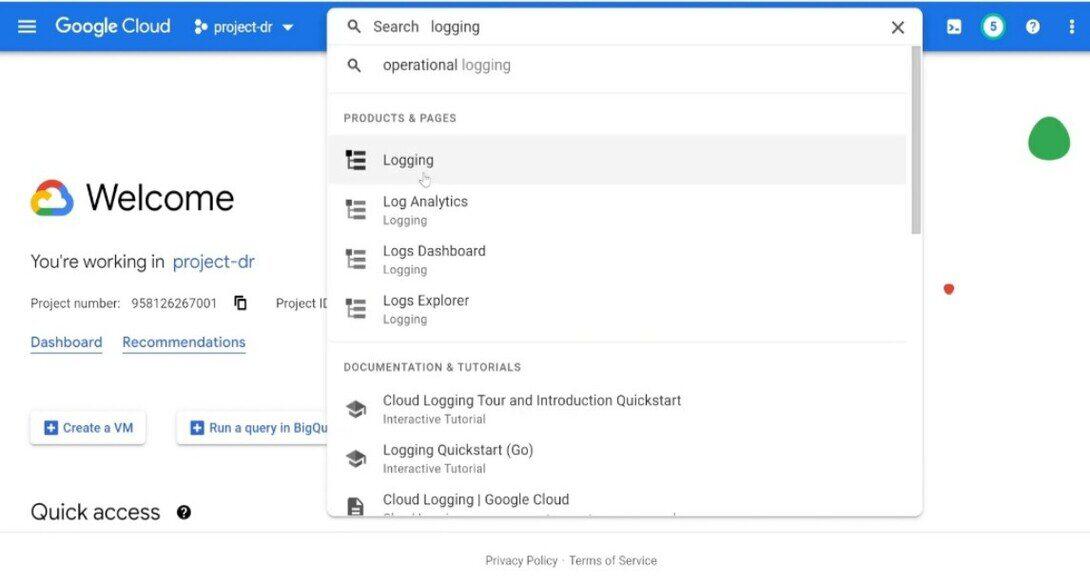
Task: Clear the search box with X
Action: point(897,28)
